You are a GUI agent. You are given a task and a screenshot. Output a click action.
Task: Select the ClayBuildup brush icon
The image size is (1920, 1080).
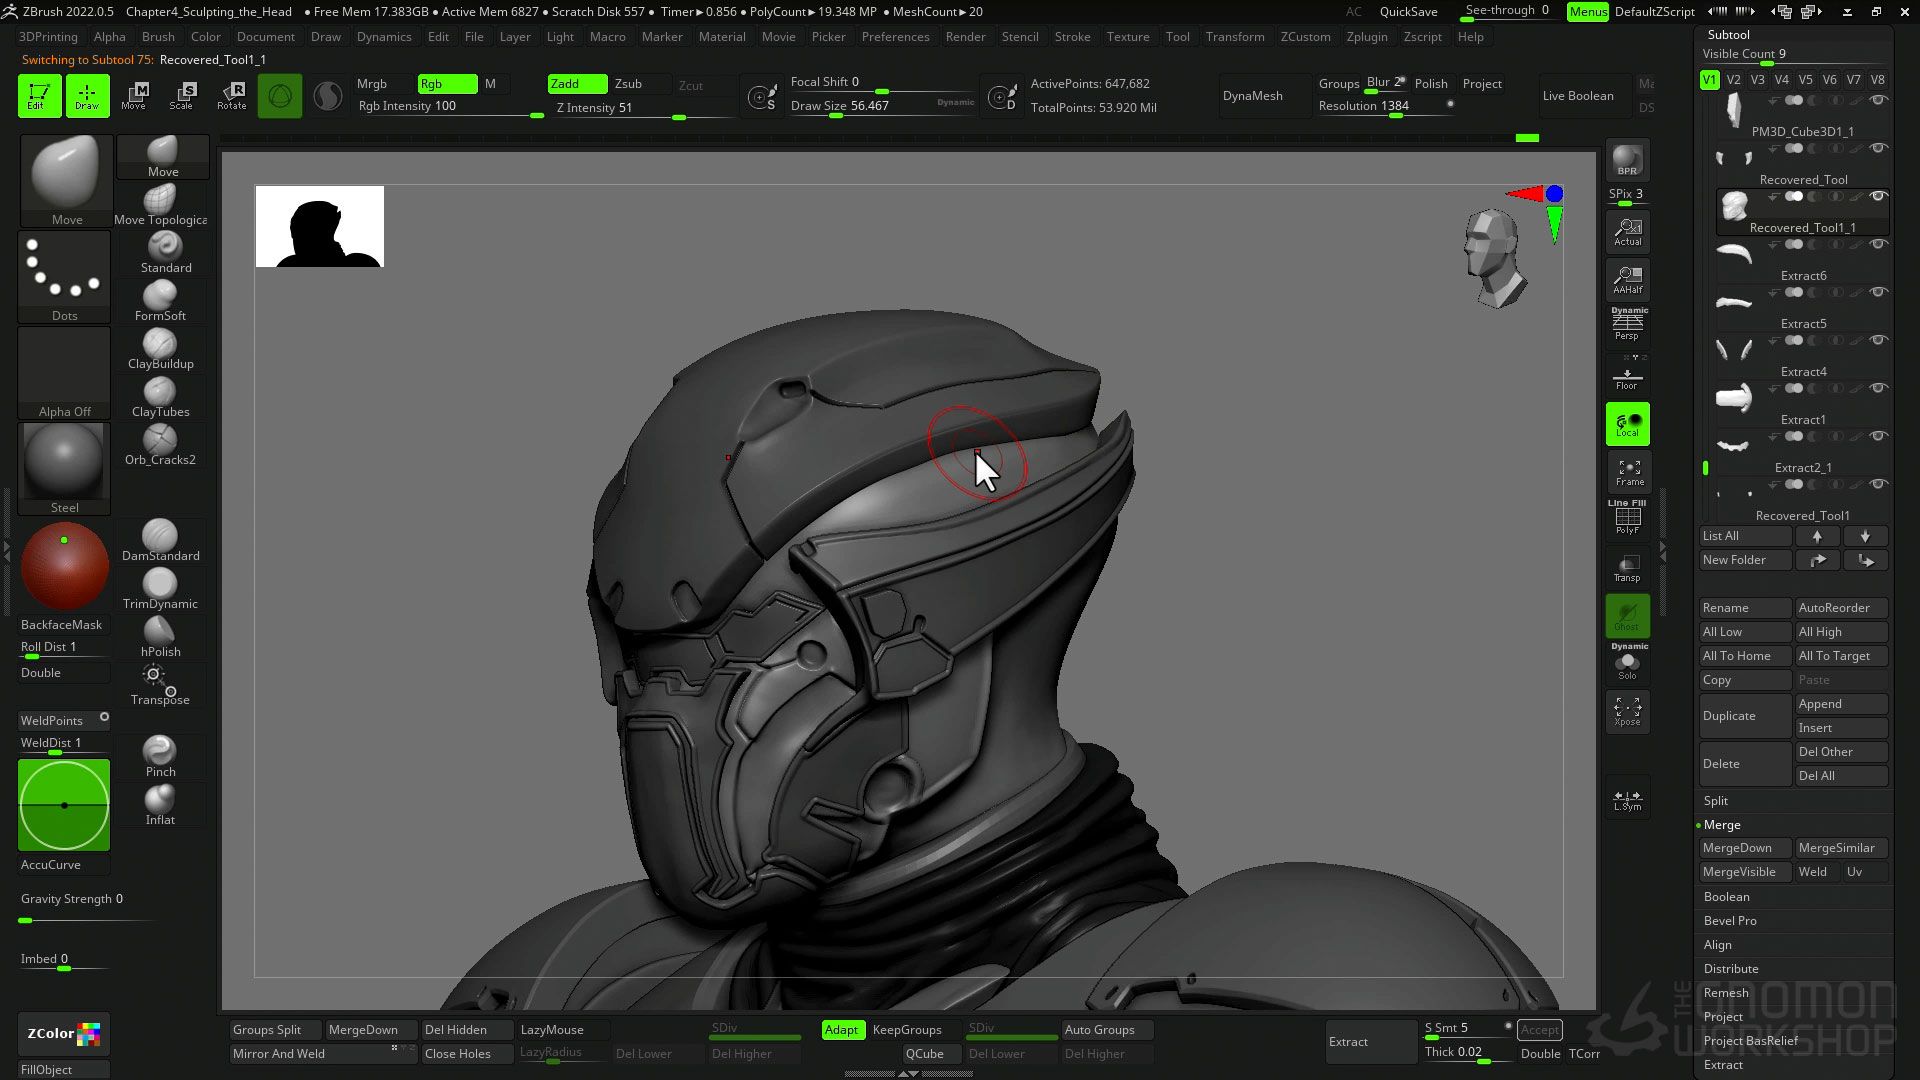pyautogui.click(x=160, y=344)
